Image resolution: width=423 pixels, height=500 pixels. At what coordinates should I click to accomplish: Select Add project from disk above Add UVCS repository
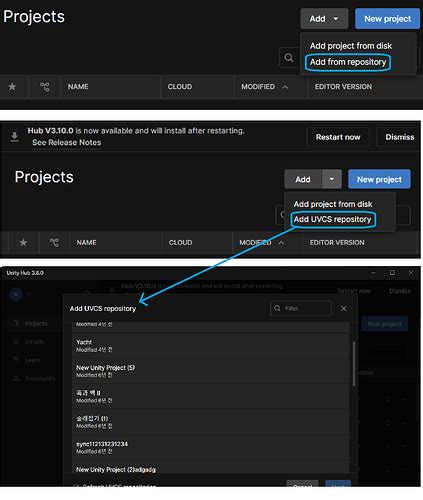pyautogui.click(x=333, y=204)
